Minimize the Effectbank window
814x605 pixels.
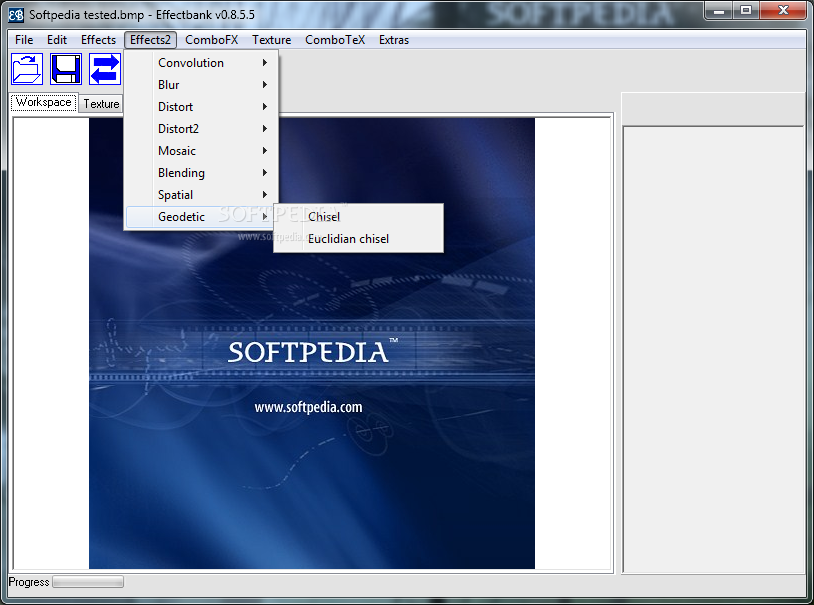(x=718, y=10)
